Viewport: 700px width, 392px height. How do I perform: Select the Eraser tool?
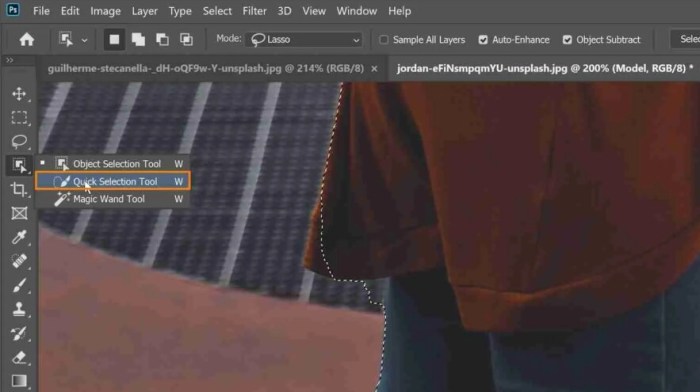[19, 357]
